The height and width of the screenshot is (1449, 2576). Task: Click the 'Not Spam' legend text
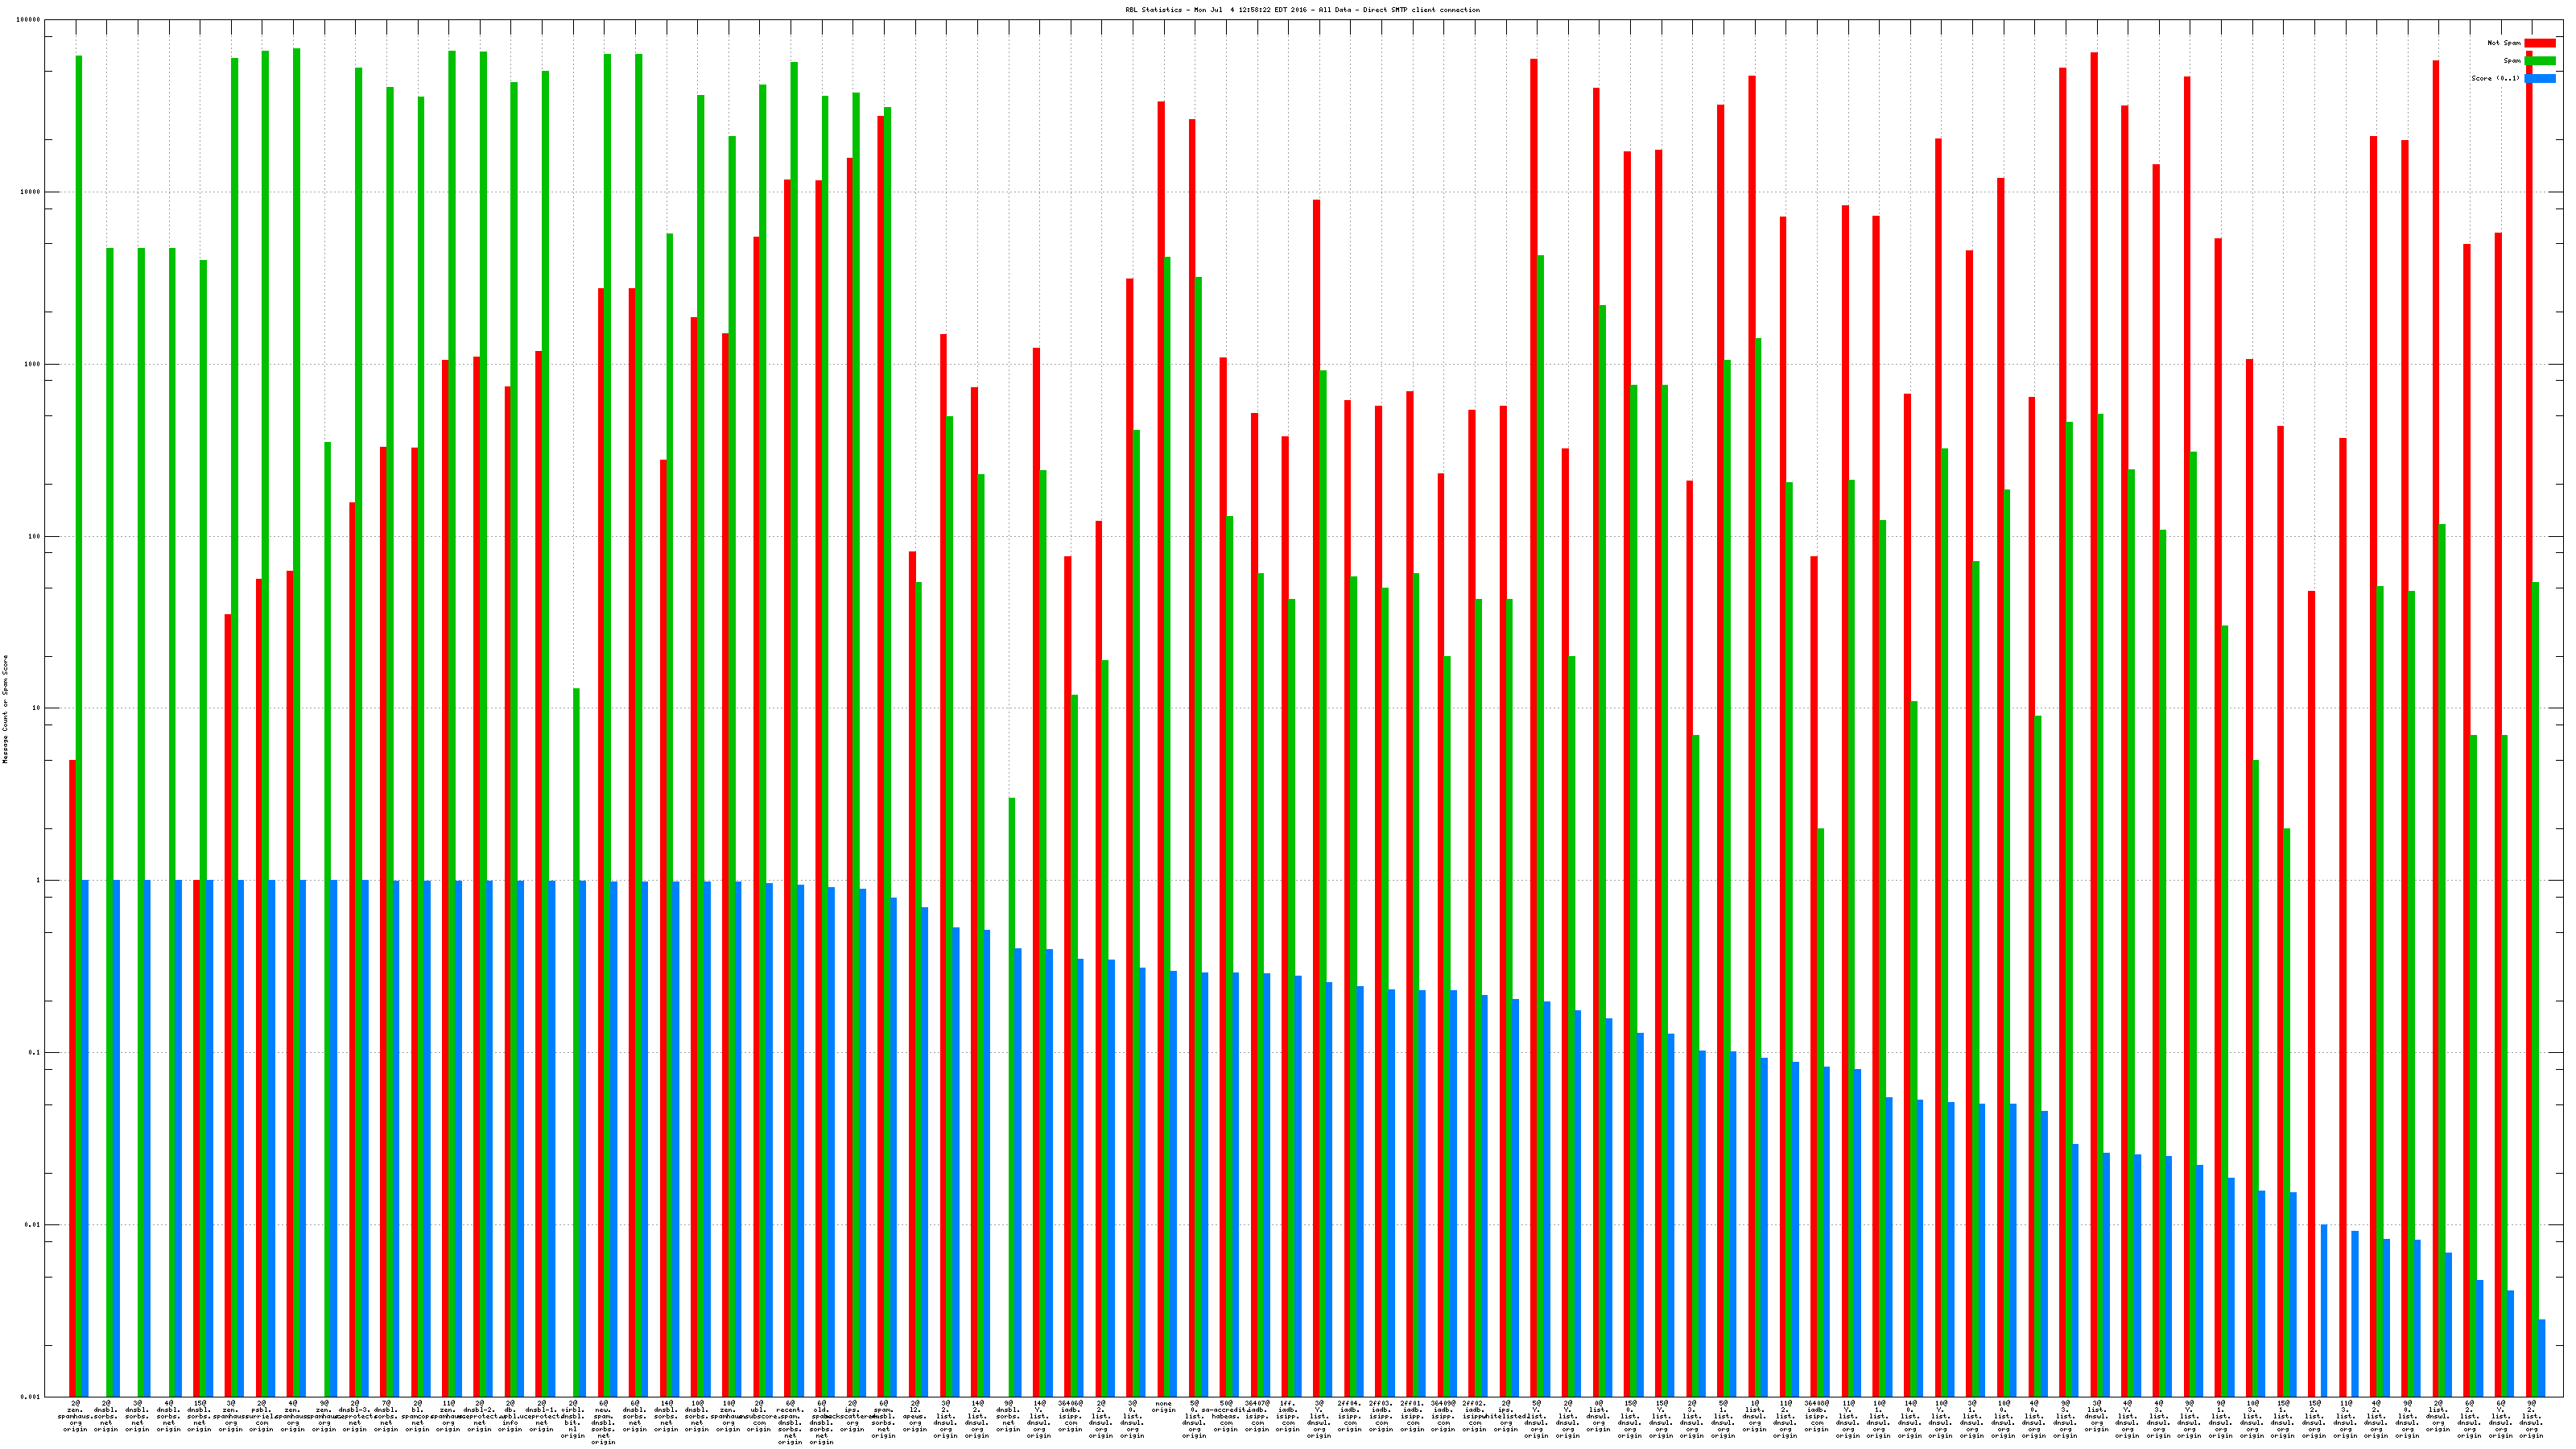2504,43
